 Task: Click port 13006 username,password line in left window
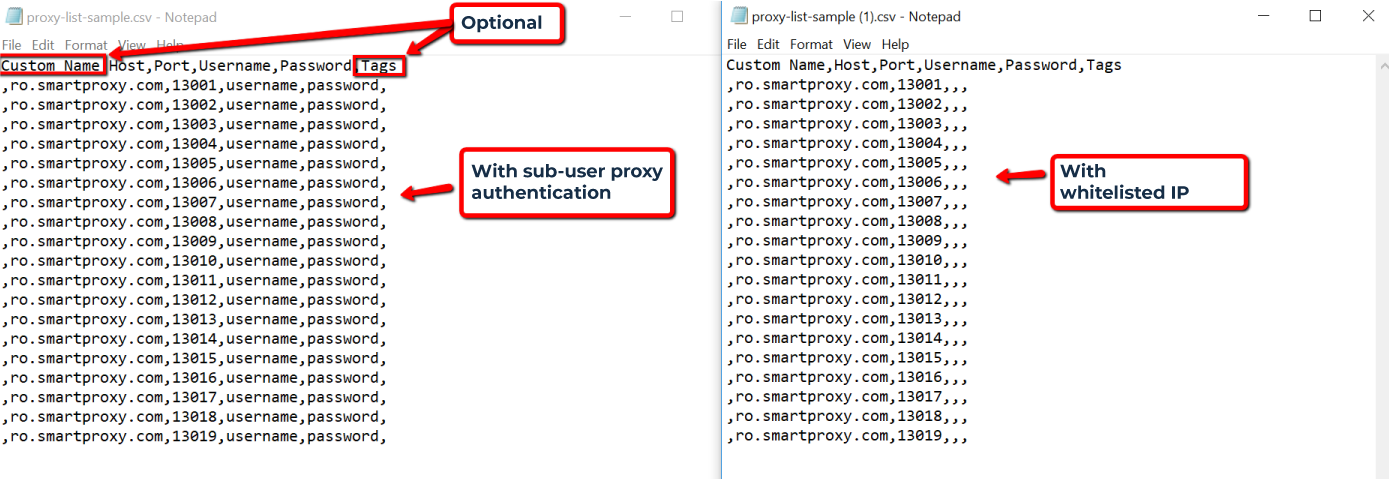point(194,183)
